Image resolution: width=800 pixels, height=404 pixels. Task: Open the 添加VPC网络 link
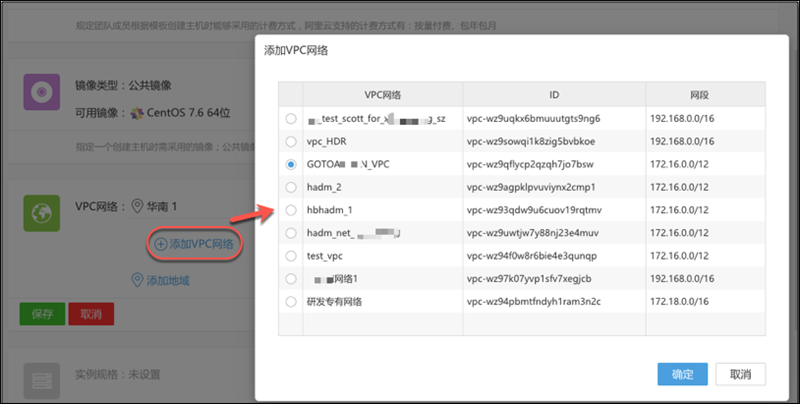[194, 244]
